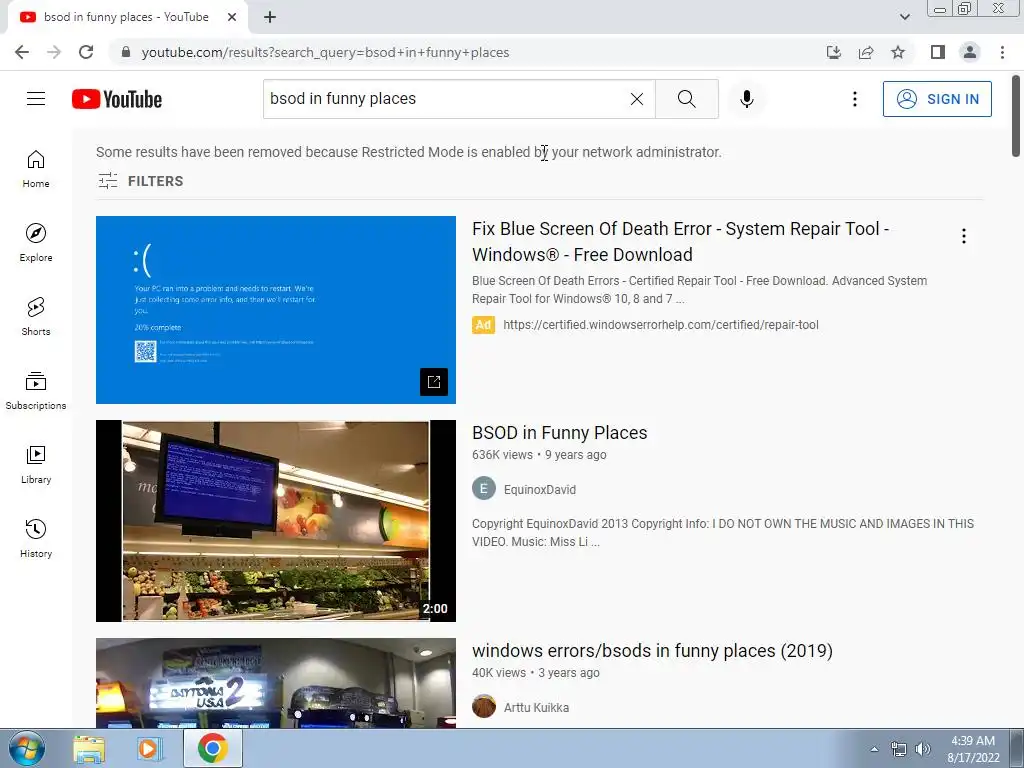
Task: Select the 'bsod in funny places - YouTube' tab
Action: (127, 17)
